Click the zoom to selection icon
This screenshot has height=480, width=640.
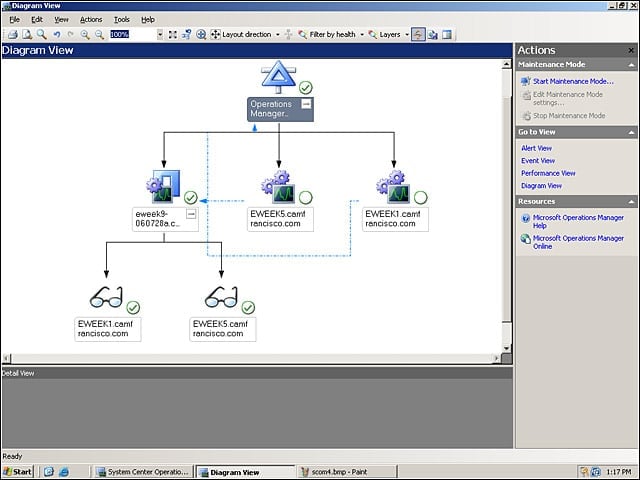201,35
